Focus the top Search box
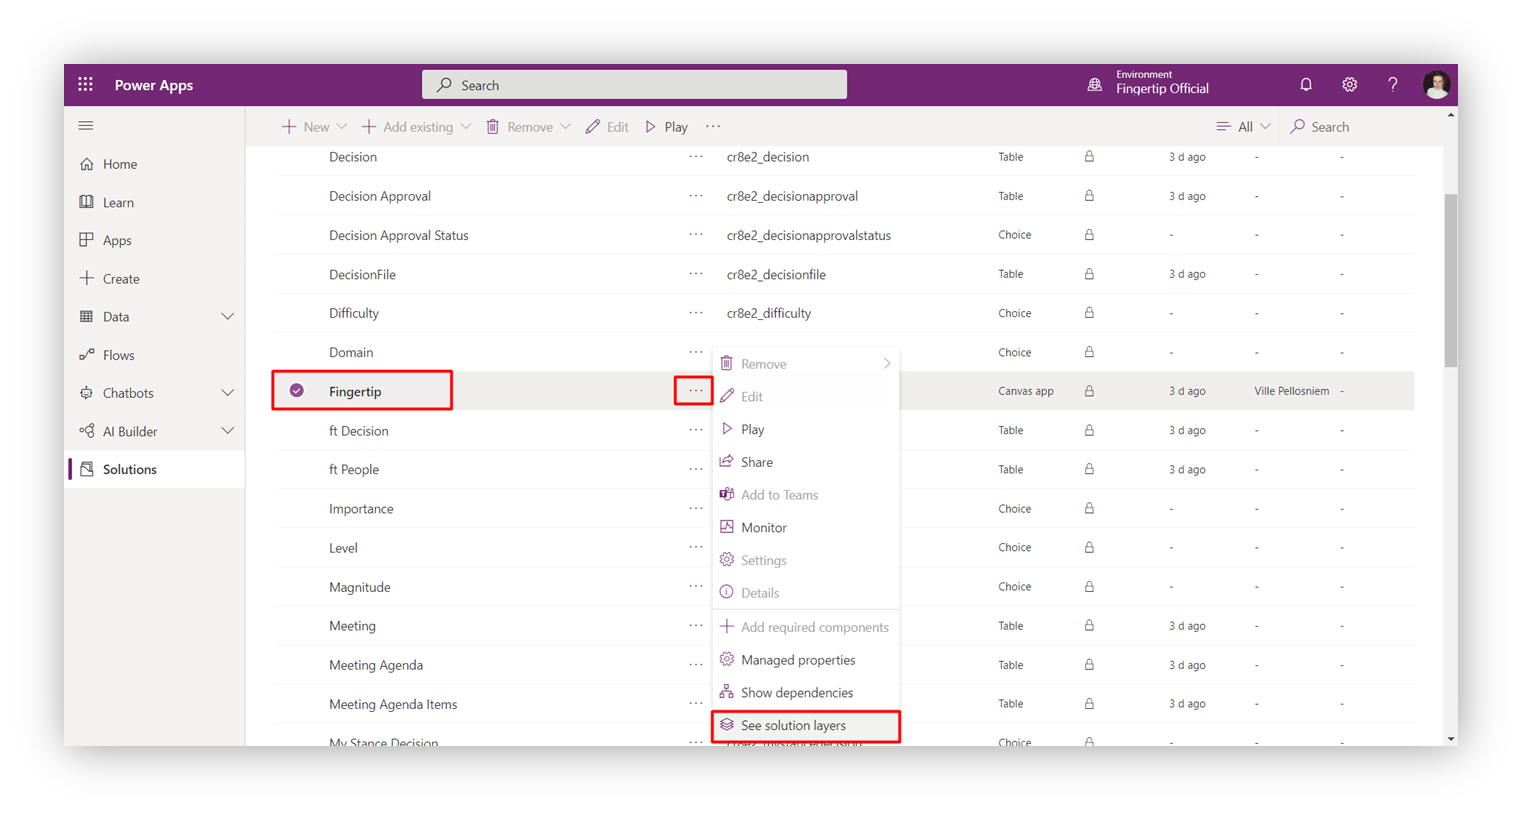Viewport: 1528px width, 816px height. [x=634, y=85]
